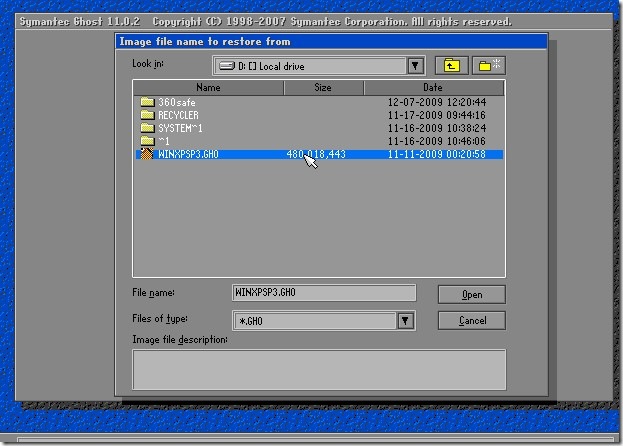Click the File name label
This screenshot has width=623, height=446.
pyautogui.click(x=153, y=293)
